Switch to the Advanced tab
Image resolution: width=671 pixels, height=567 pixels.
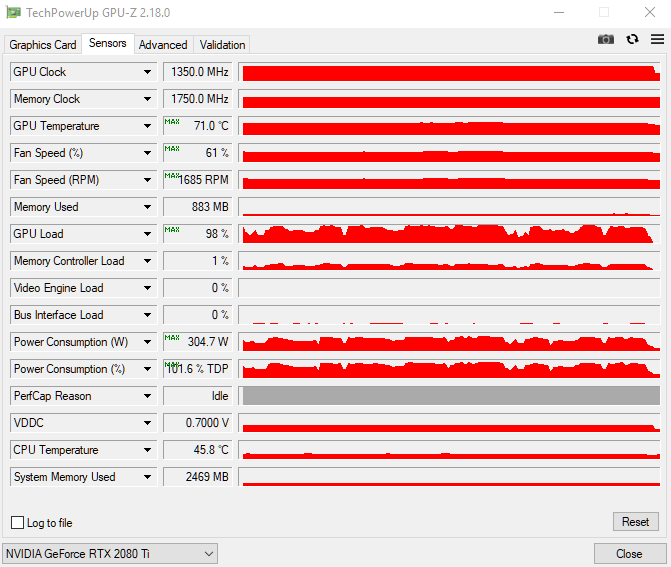[163, 45]
